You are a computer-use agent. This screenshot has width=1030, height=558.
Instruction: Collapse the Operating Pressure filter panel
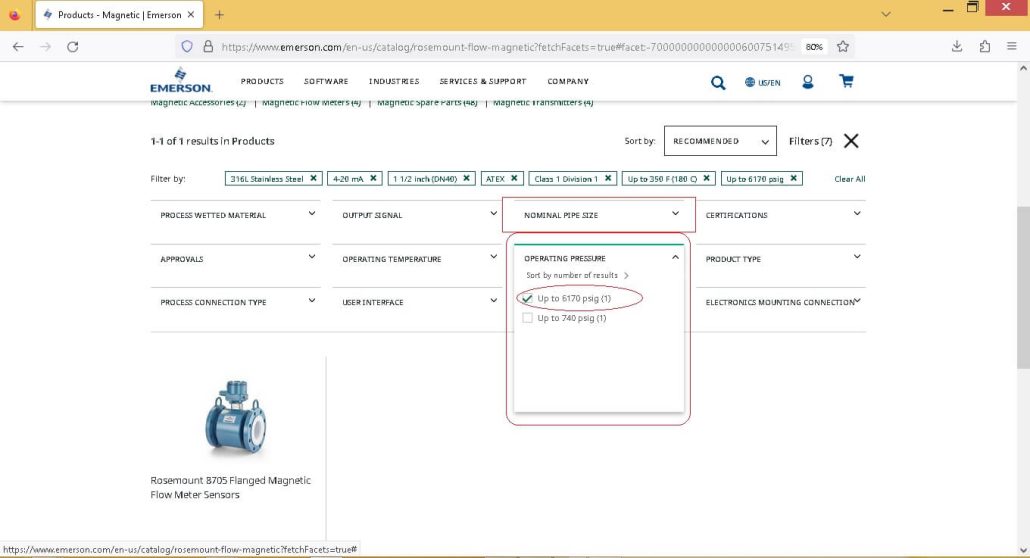(x=675, y=258)
